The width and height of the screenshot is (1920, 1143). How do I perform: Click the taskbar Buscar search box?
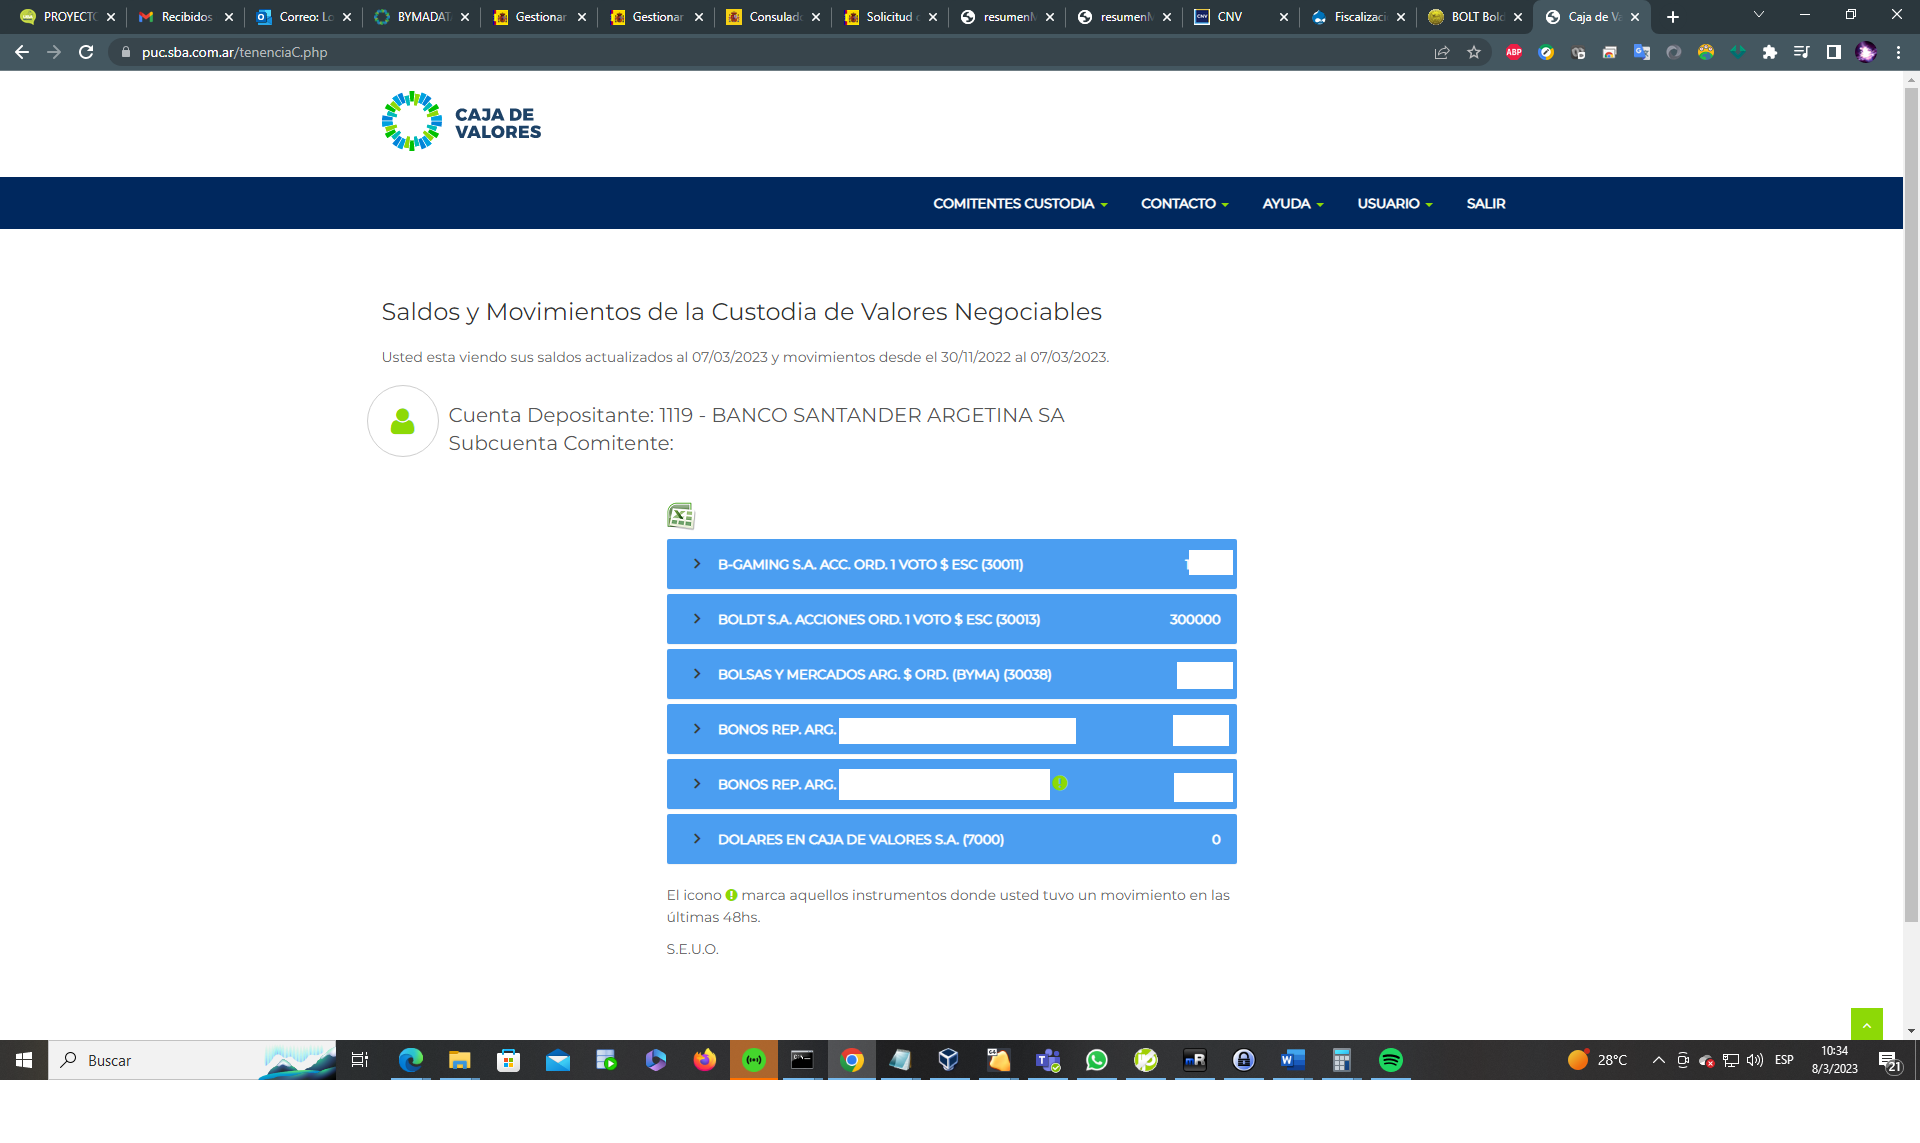tap(192, 1060)
